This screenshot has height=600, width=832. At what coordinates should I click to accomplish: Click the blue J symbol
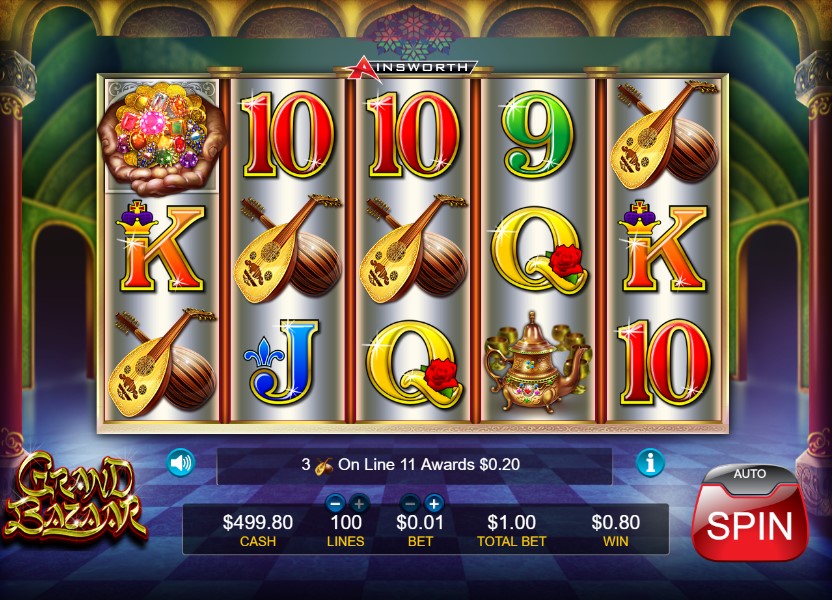[x=283, y=363]
